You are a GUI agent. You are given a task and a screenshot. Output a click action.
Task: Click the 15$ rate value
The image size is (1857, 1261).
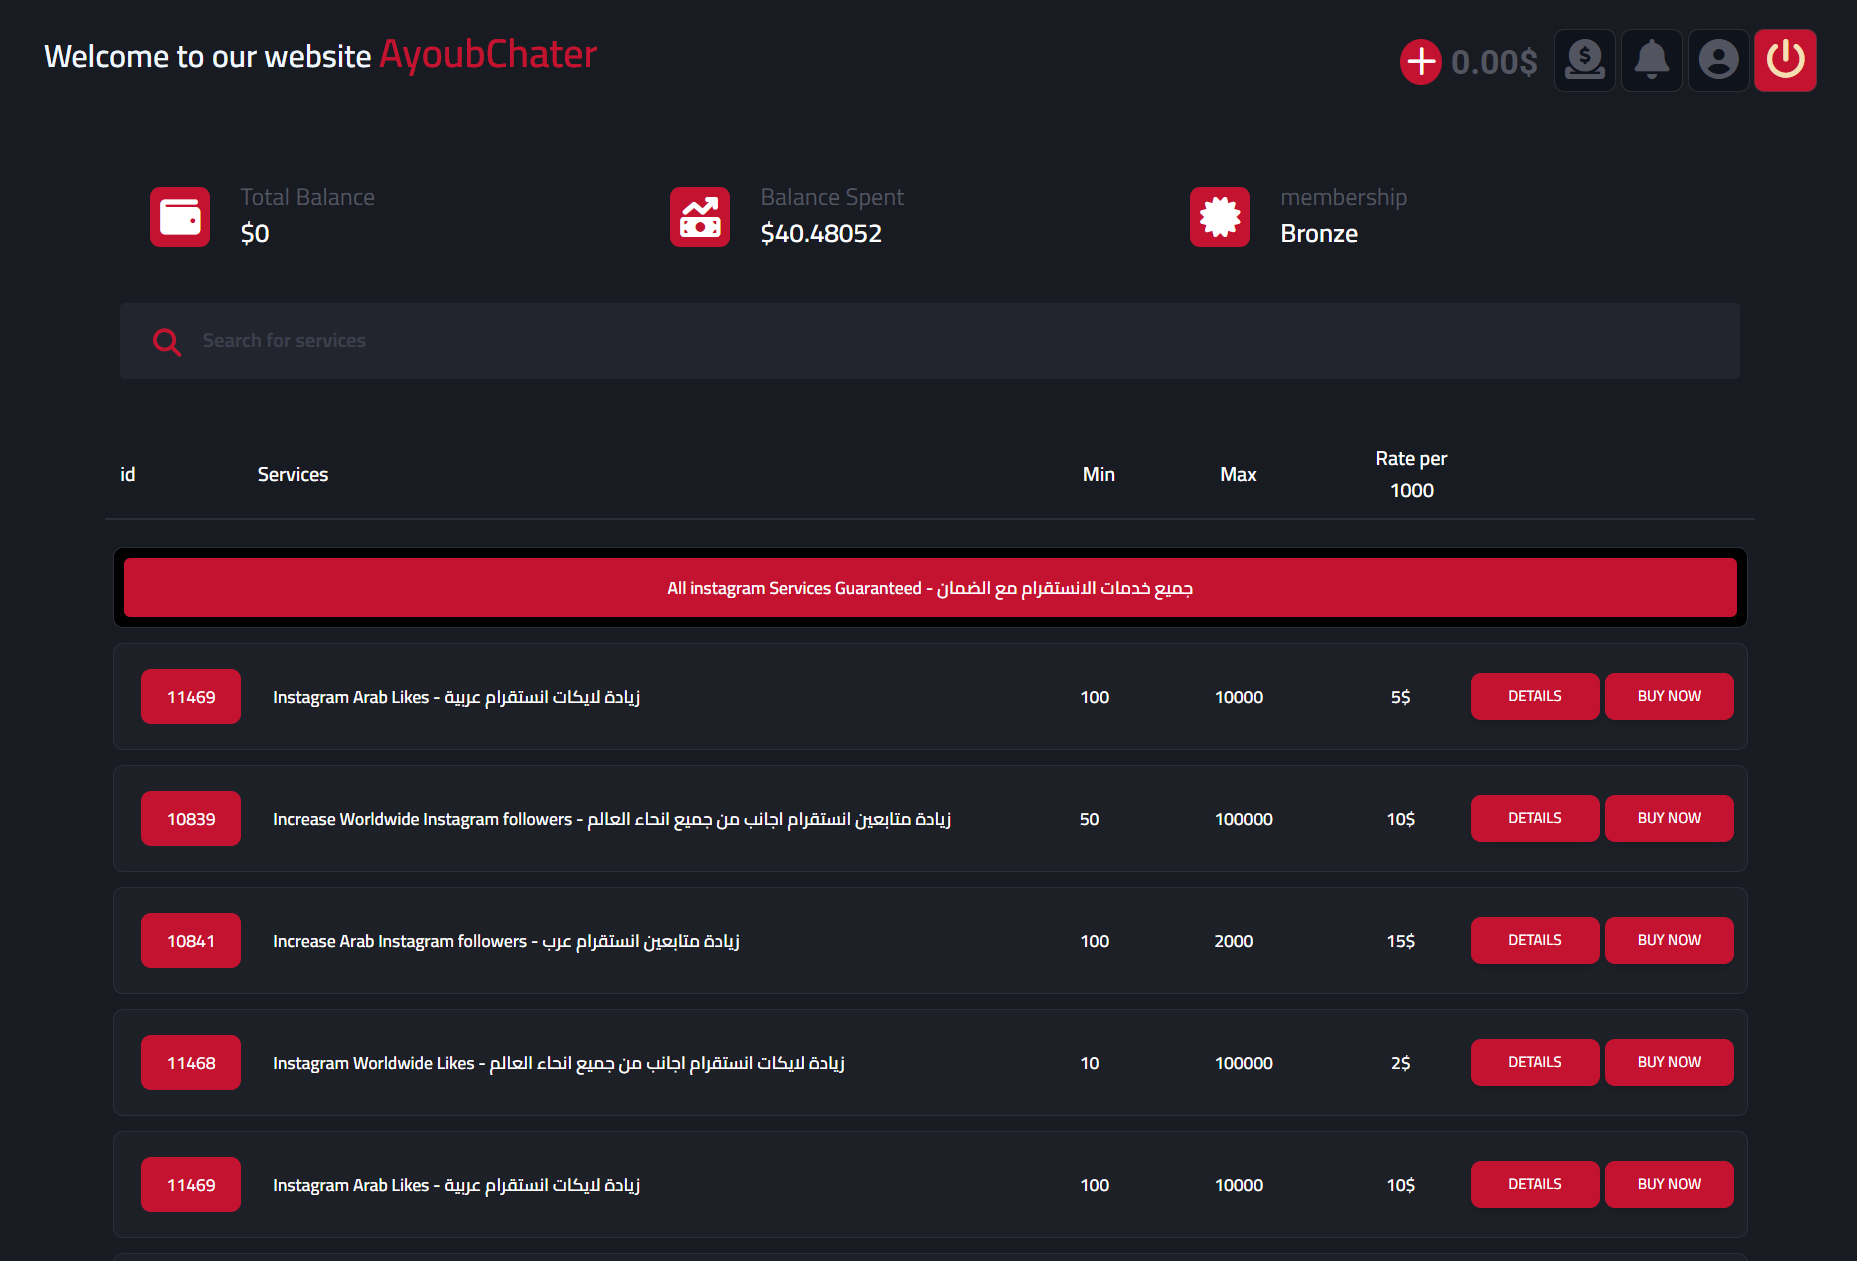[1400, 941]
